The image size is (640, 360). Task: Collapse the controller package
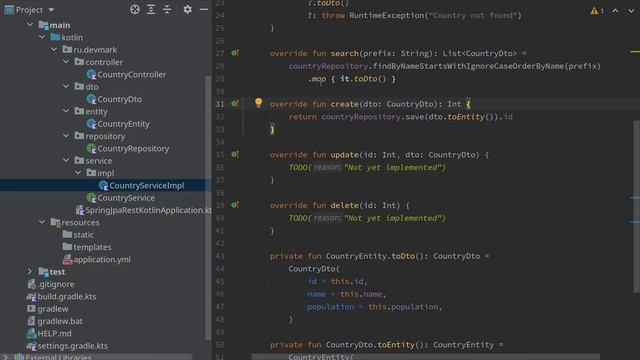[66, 62]
